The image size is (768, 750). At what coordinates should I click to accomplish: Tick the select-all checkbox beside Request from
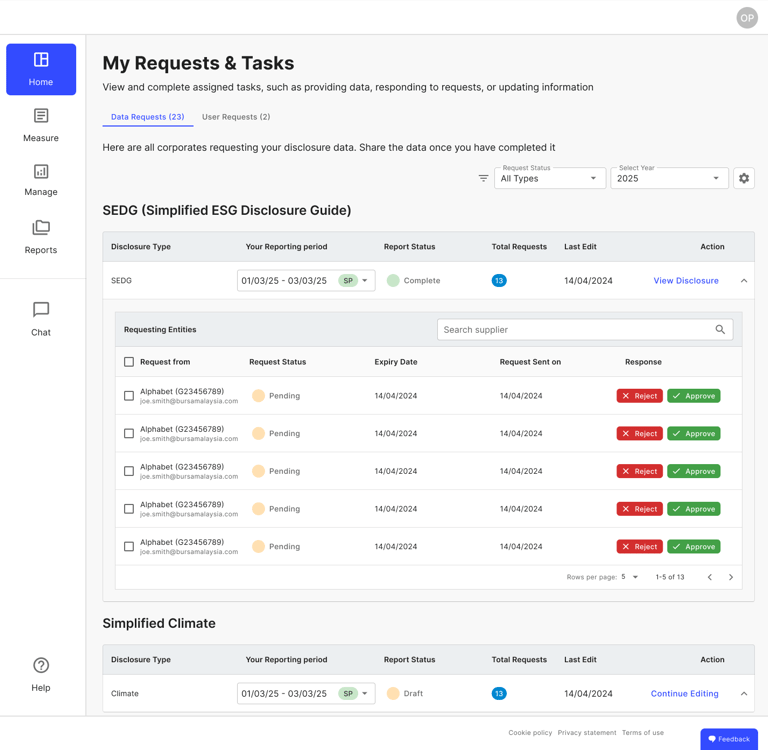[129, 362]
